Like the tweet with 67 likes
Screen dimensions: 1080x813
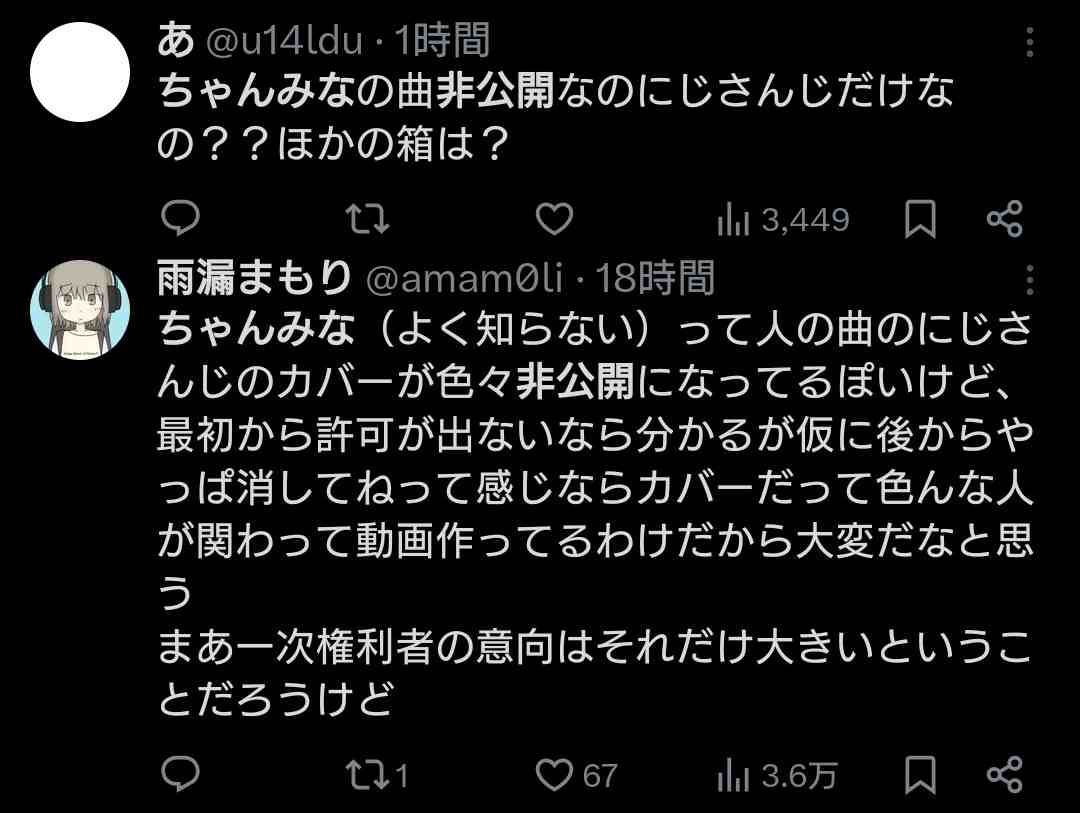click(x=578, y=775)
